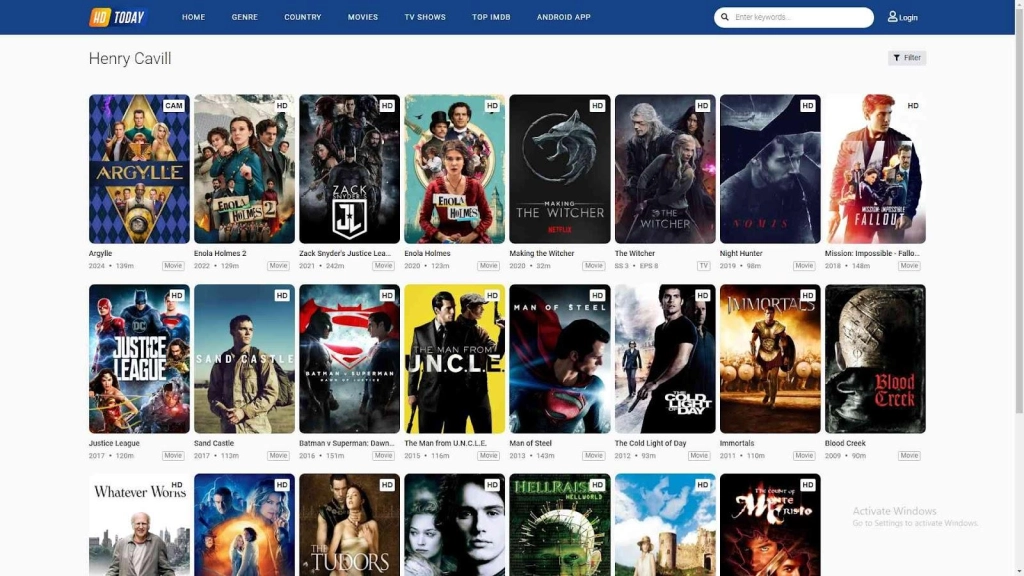This screenshot has height=576, width=1024.
Task: Open the TV Shows menu
Action: [424, 17]
